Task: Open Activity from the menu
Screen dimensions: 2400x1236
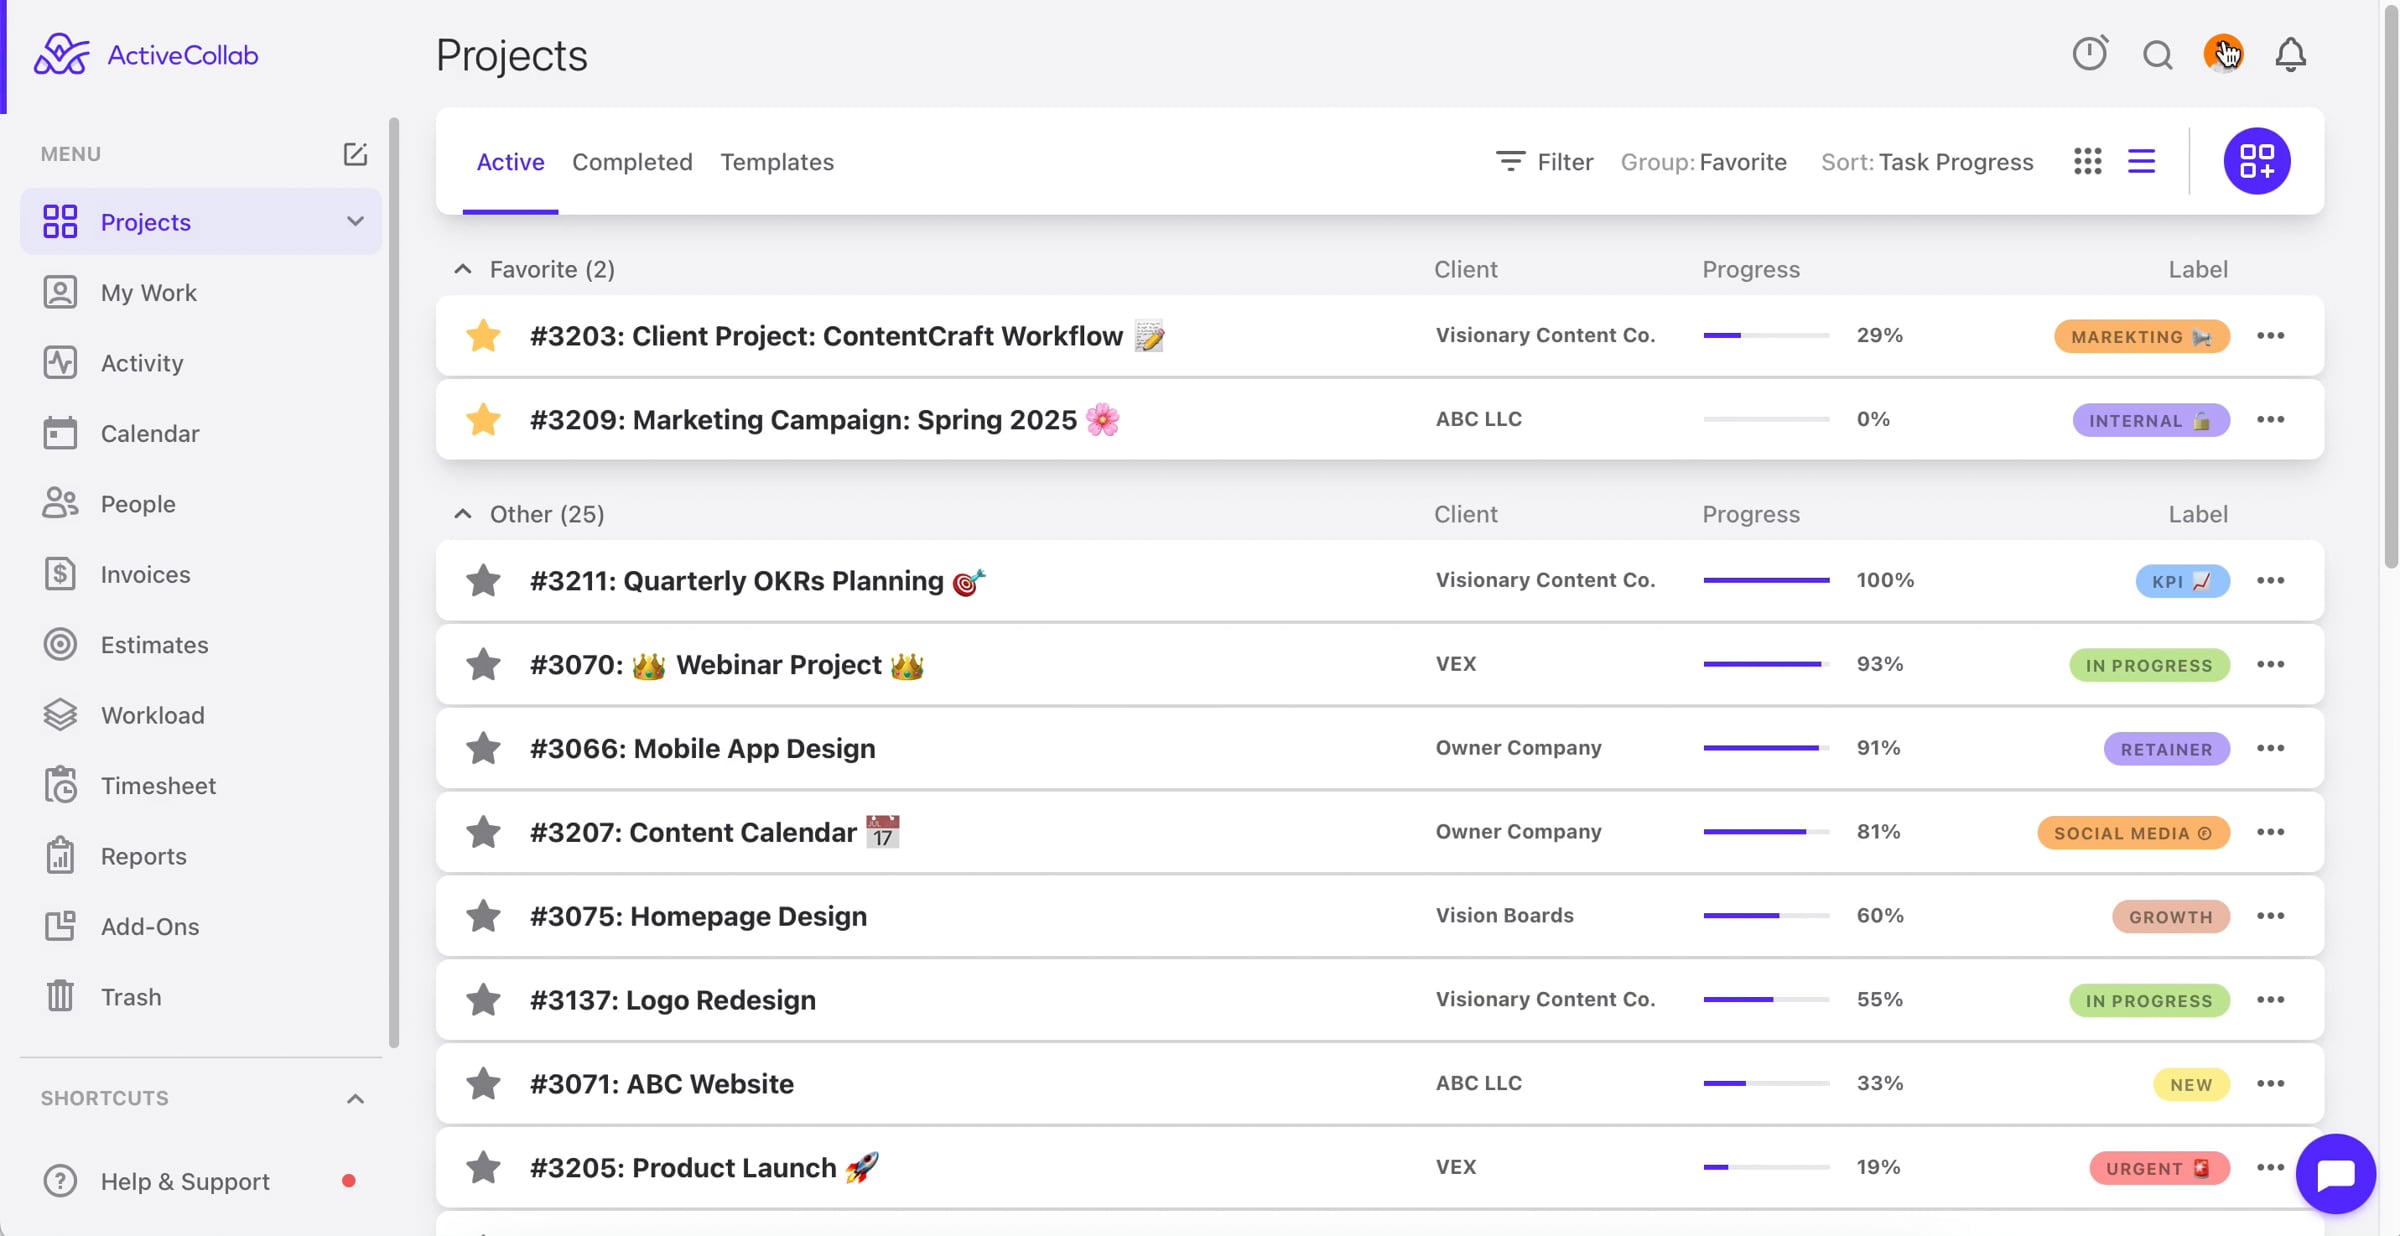Action: click(x=201, y=363)
